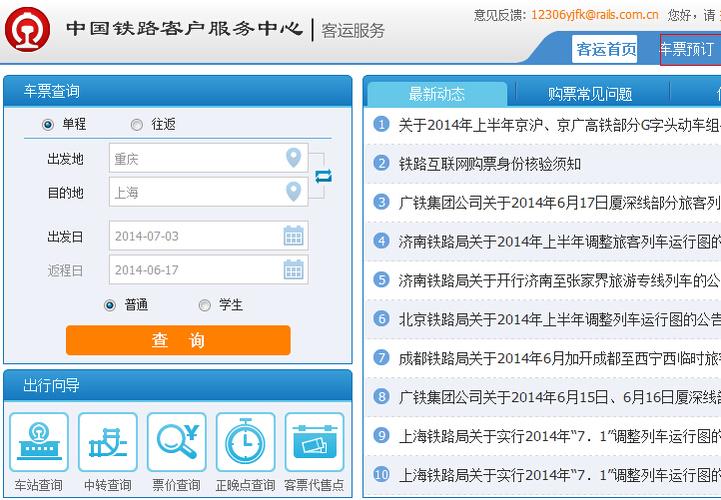Open news item 7 from 成都铁路局
Screen dimensions: 721x500
[x=559, y=358]
